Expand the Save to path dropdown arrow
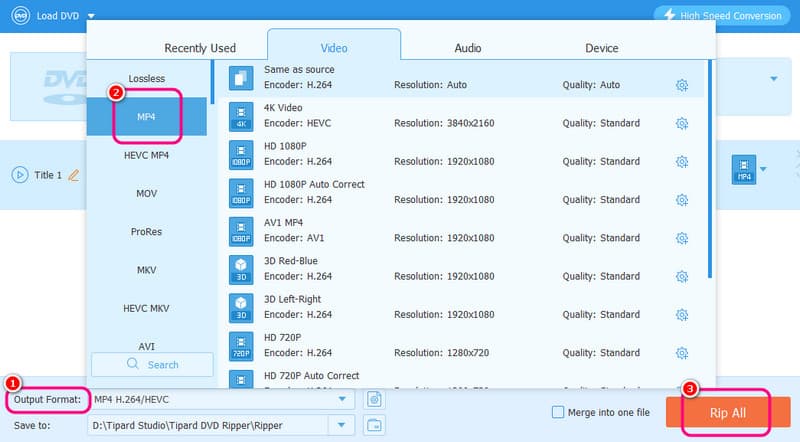Image resolution: width=800 pixels, height=442 pixels. click(x=342, y=425)
